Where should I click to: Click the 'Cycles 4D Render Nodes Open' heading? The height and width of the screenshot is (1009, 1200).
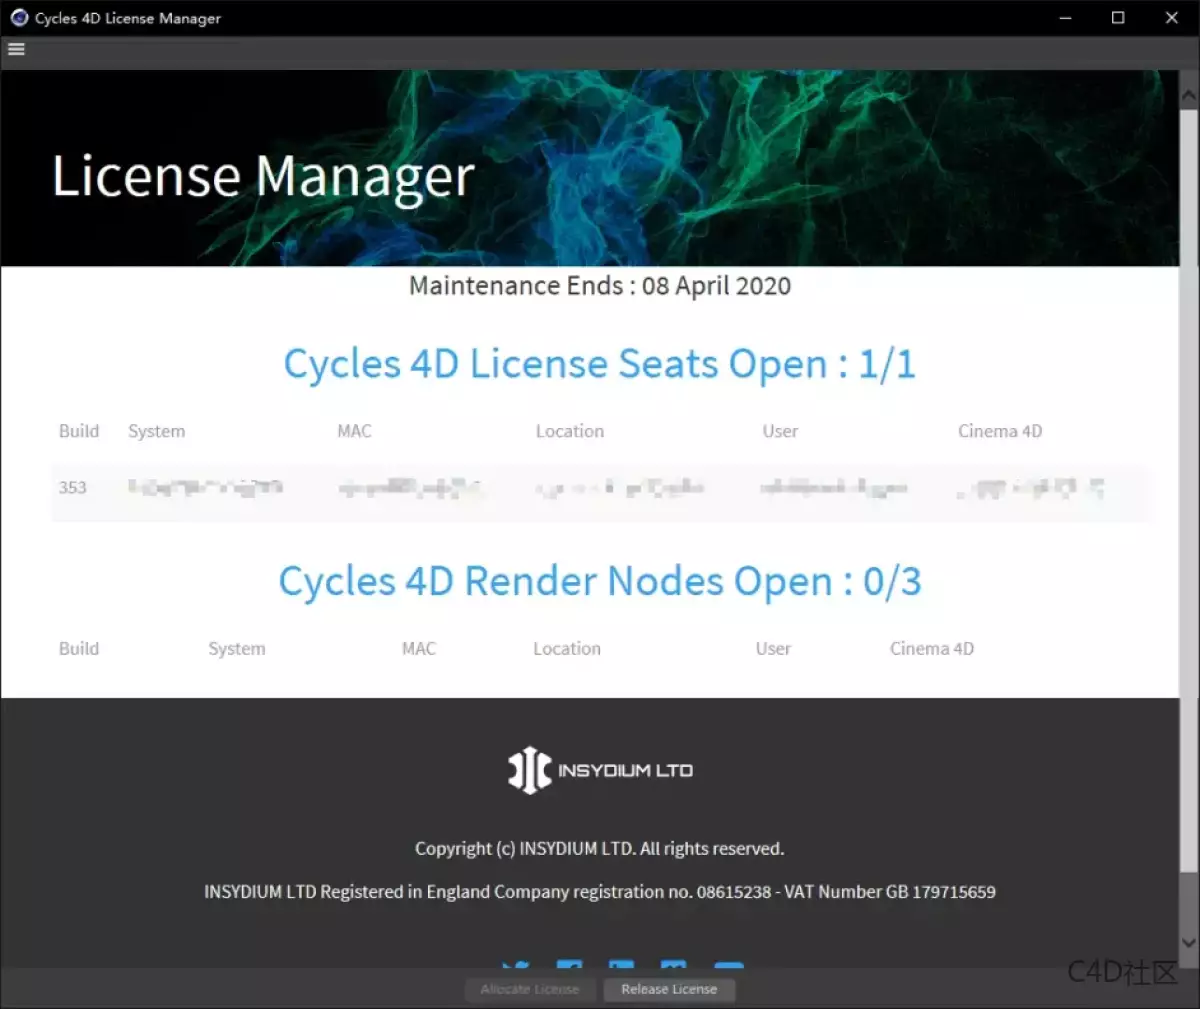(x=600, y=580)
